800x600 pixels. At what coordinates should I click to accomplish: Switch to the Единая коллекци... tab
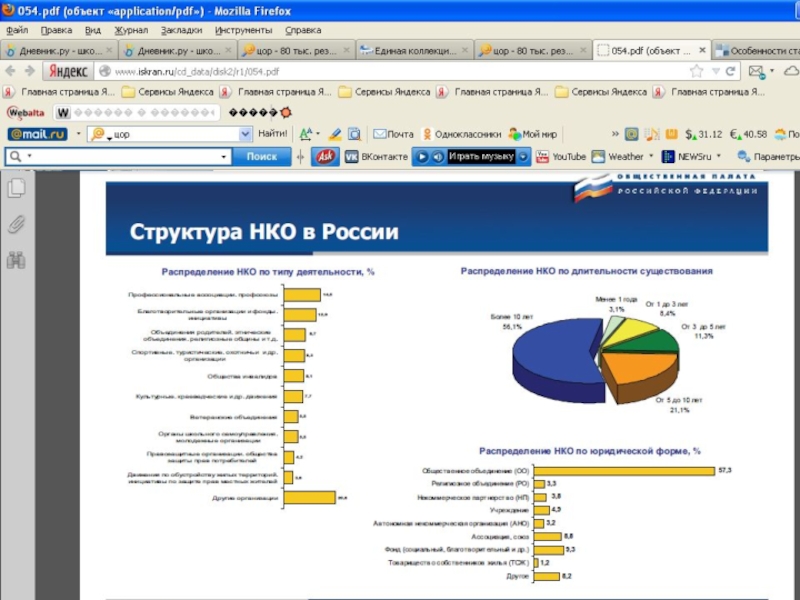coord(414,51)
